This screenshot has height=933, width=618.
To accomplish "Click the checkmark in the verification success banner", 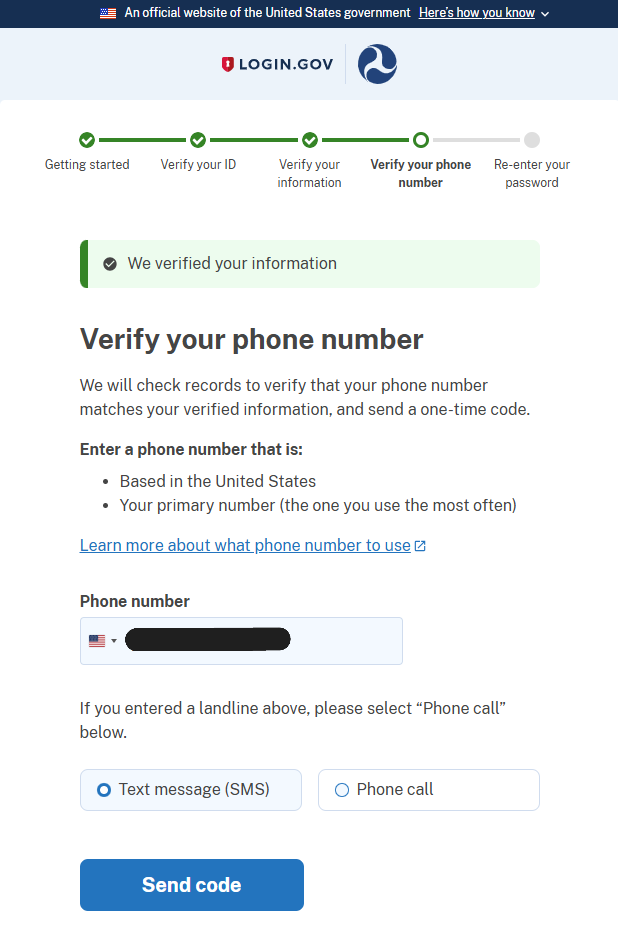I will (x=110, y=264).
